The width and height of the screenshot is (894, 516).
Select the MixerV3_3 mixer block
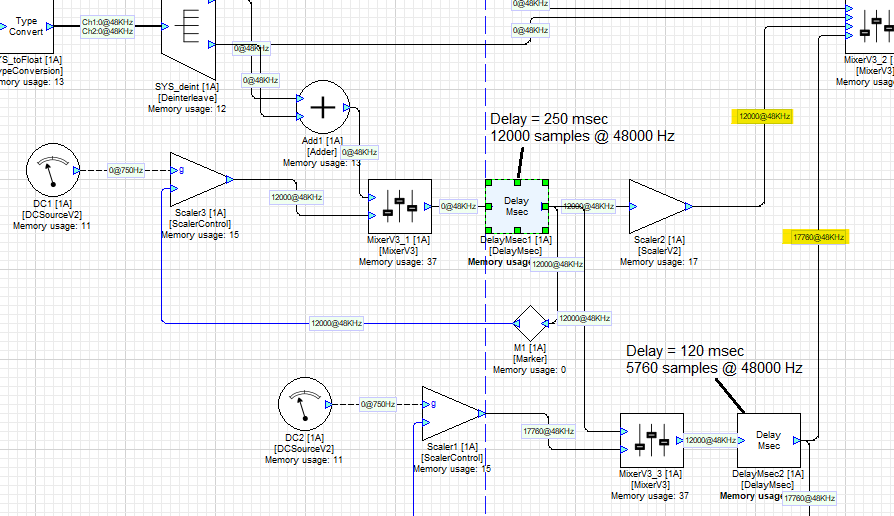[x=651, y=438]
